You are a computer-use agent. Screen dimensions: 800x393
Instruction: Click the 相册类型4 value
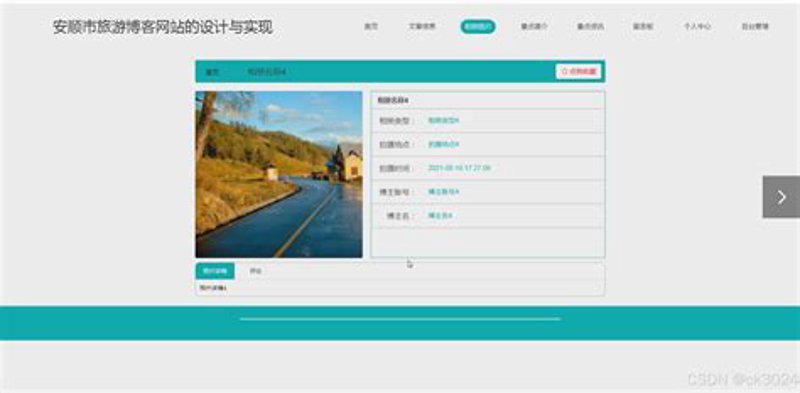pyautogui.click(x=443, y=120)
